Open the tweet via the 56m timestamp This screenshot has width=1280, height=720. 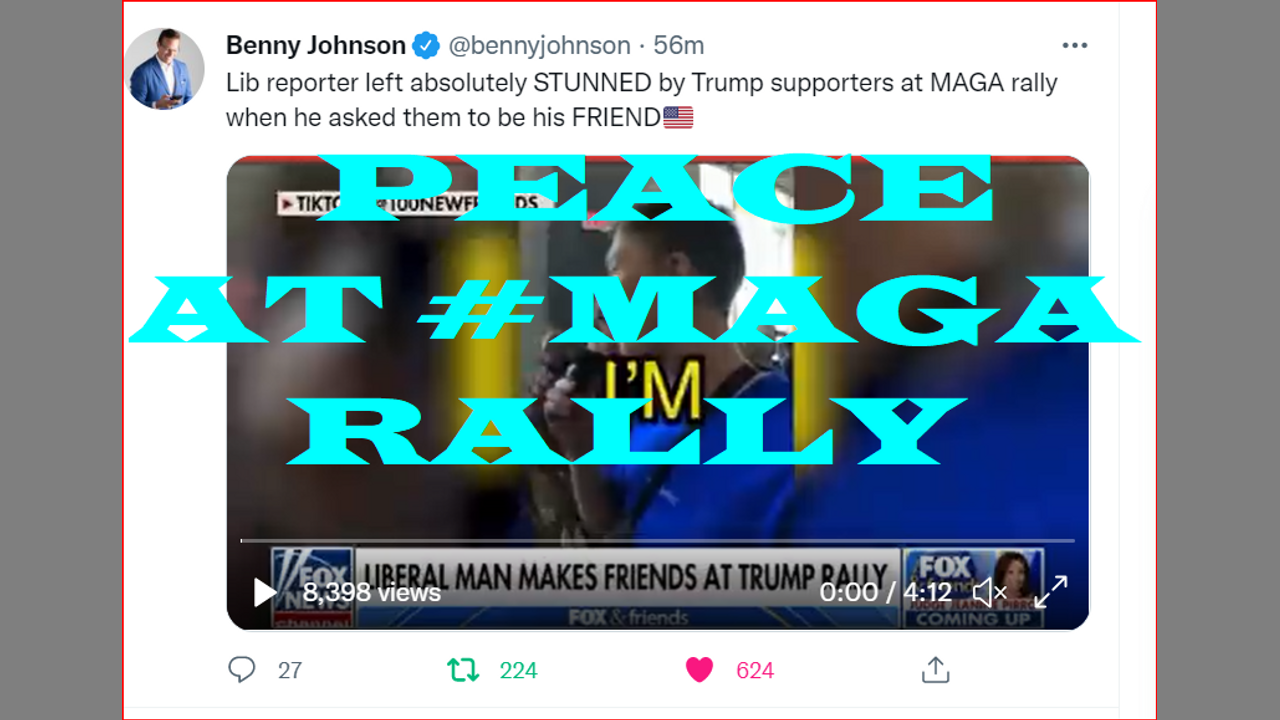(679, 45)
